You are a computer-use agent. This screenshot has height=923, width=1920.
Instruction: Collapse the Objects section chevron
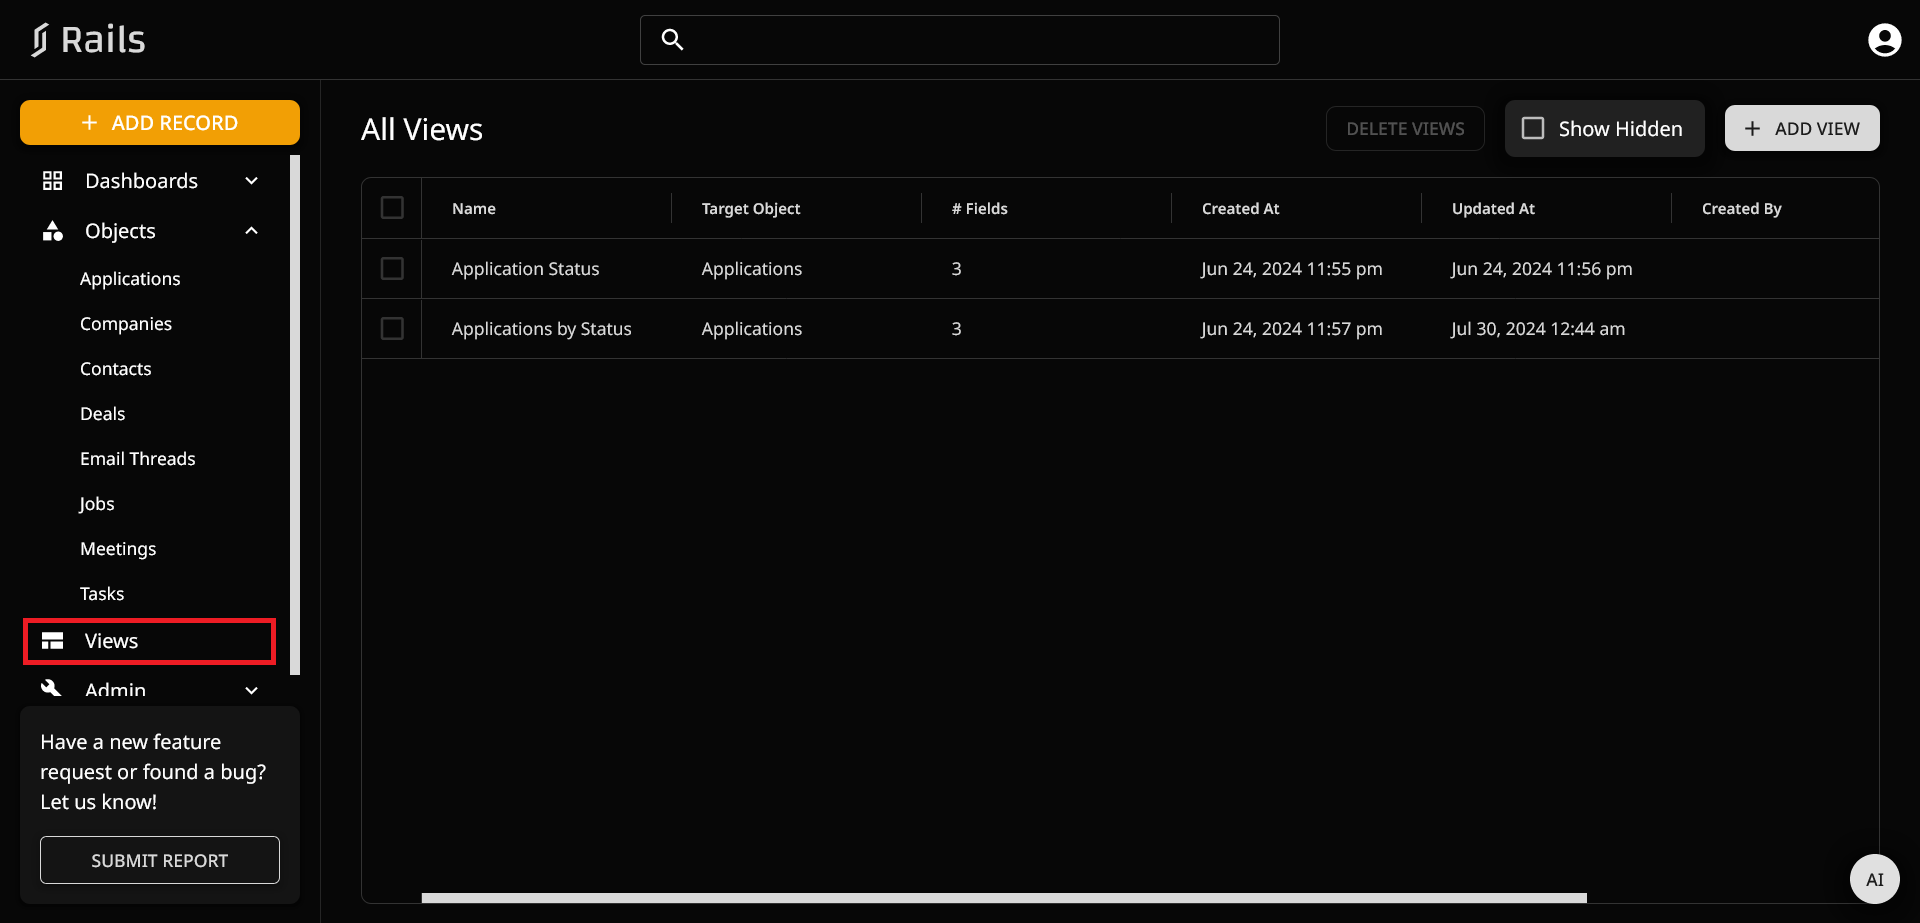252,231
